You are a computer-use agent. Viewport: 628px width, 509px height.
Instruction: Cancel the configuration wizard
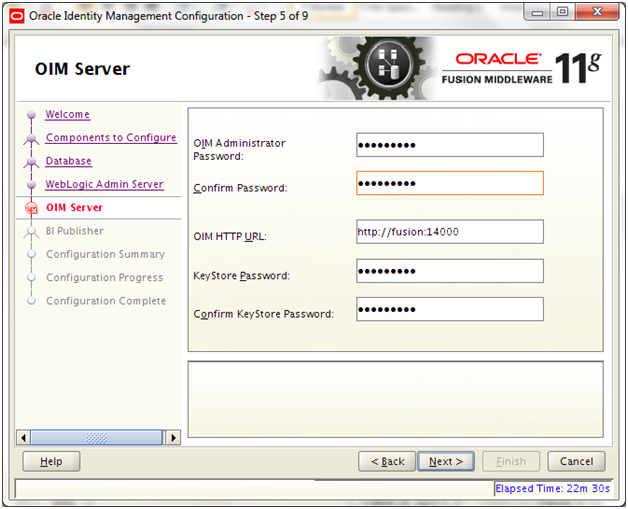click(576, 462)
